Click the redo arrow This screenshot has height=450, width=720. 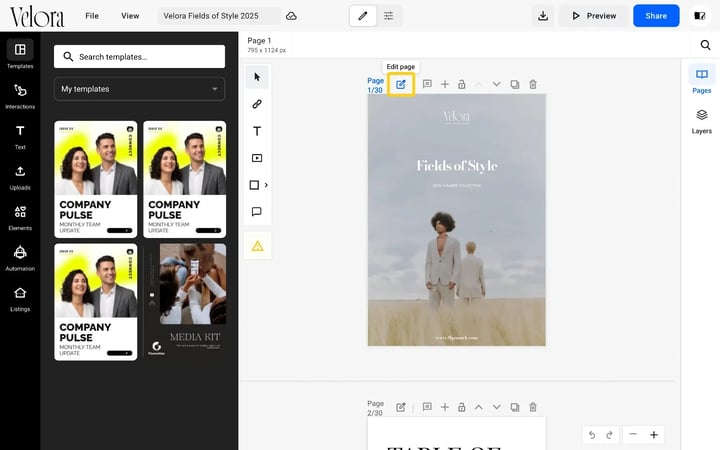pos(609,435)
